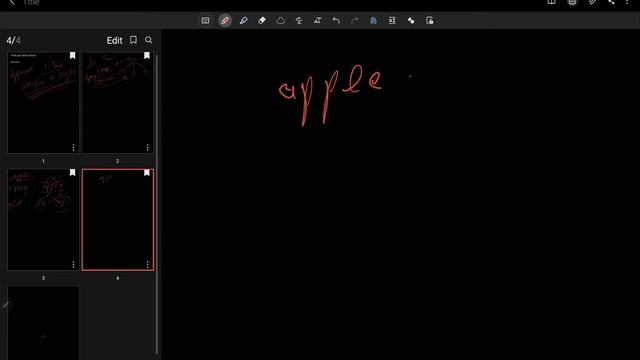Open the more options menu at top right
This screenshot has height=360, width=640.
(x=627, y=2)
